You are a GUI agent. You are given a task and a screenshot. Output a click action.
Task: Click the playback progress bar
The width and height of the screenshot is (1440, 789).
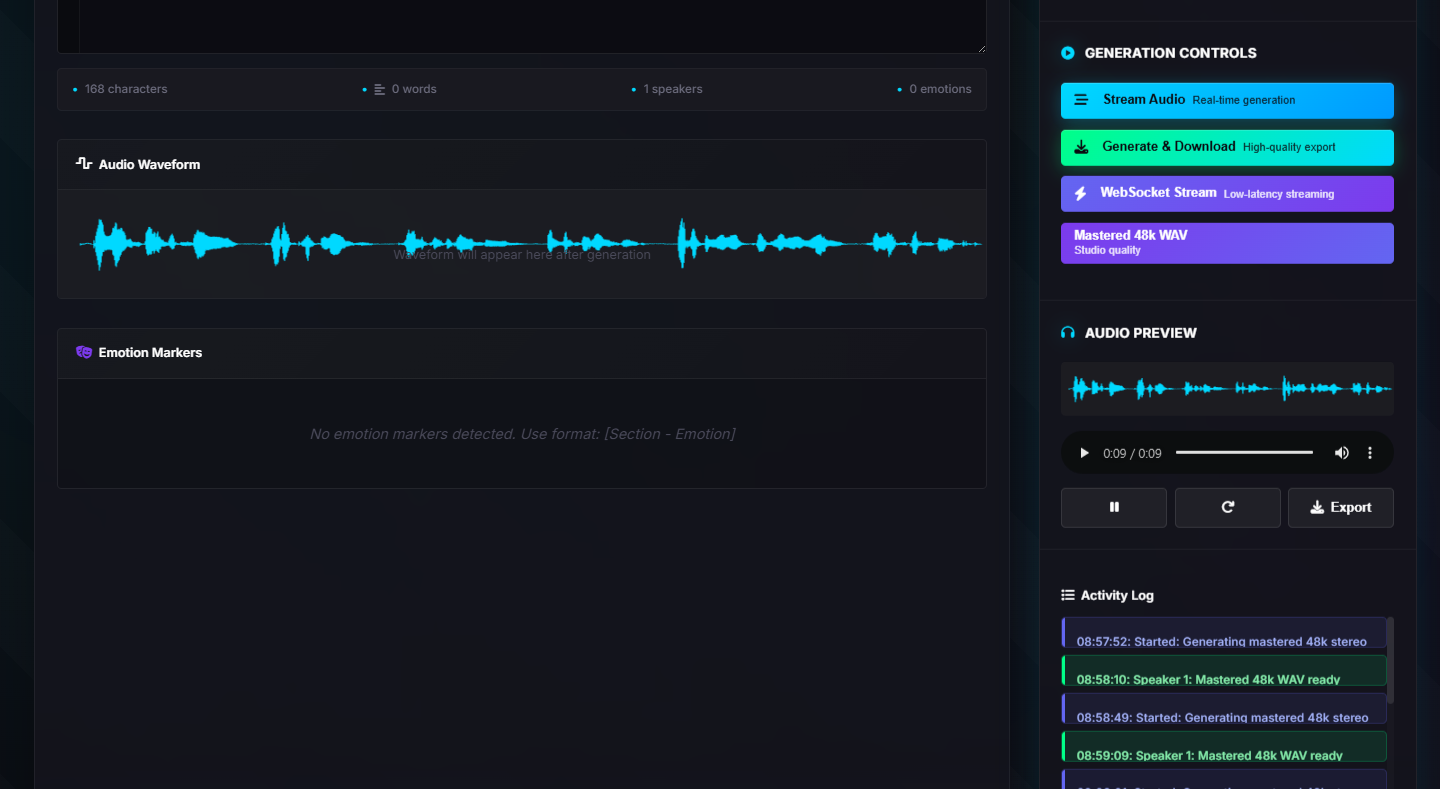tap(1244, 452)
